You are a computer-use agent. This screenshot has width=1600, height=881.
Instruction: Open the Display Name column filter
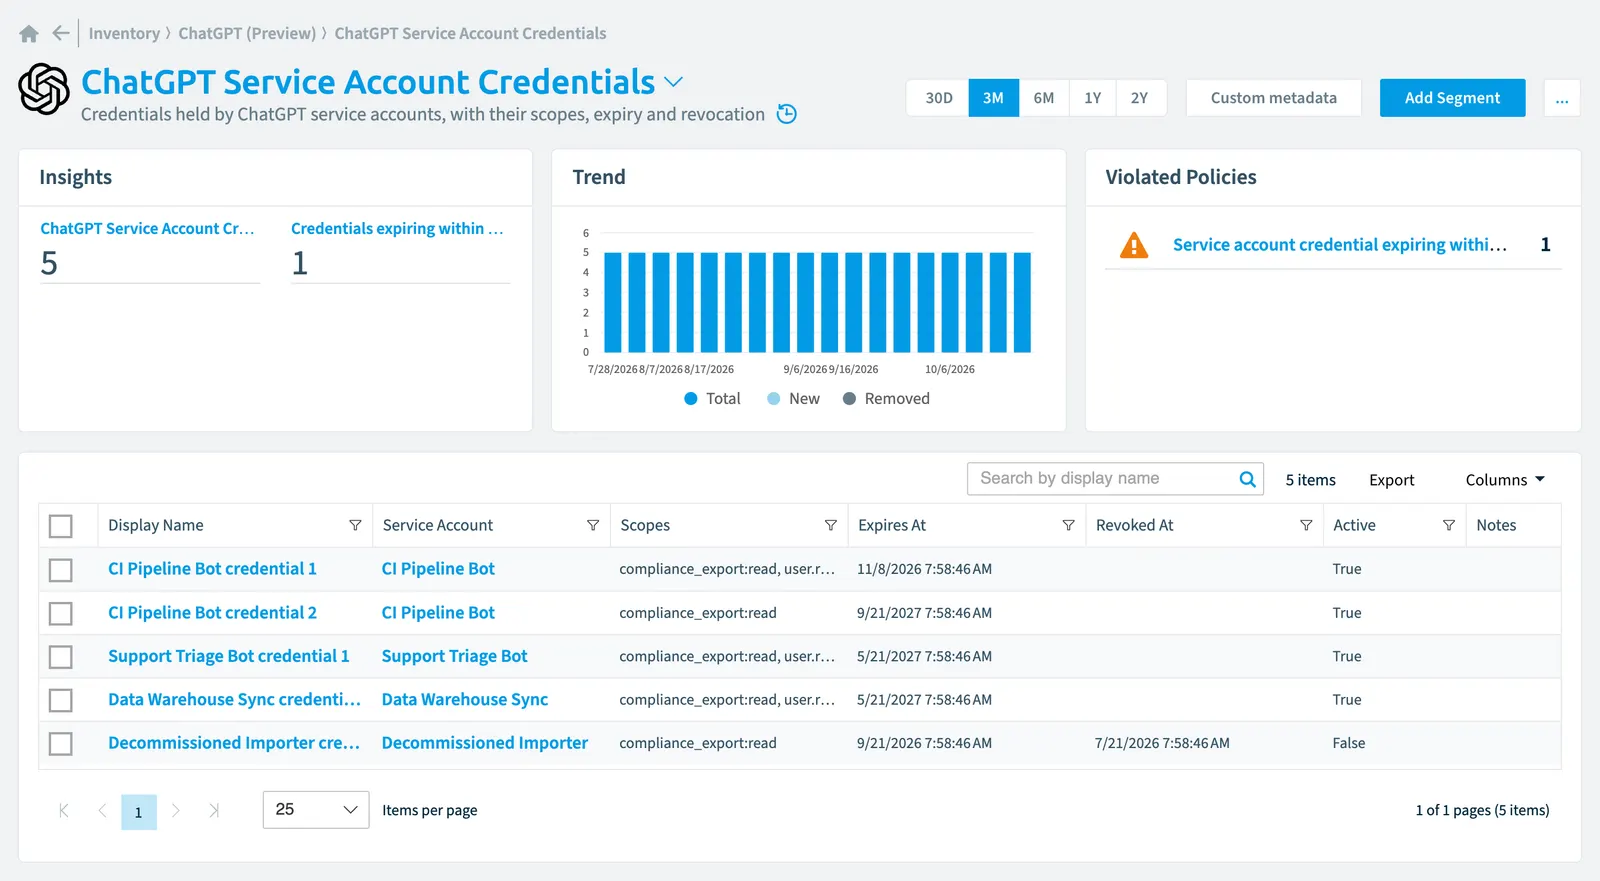355,525
